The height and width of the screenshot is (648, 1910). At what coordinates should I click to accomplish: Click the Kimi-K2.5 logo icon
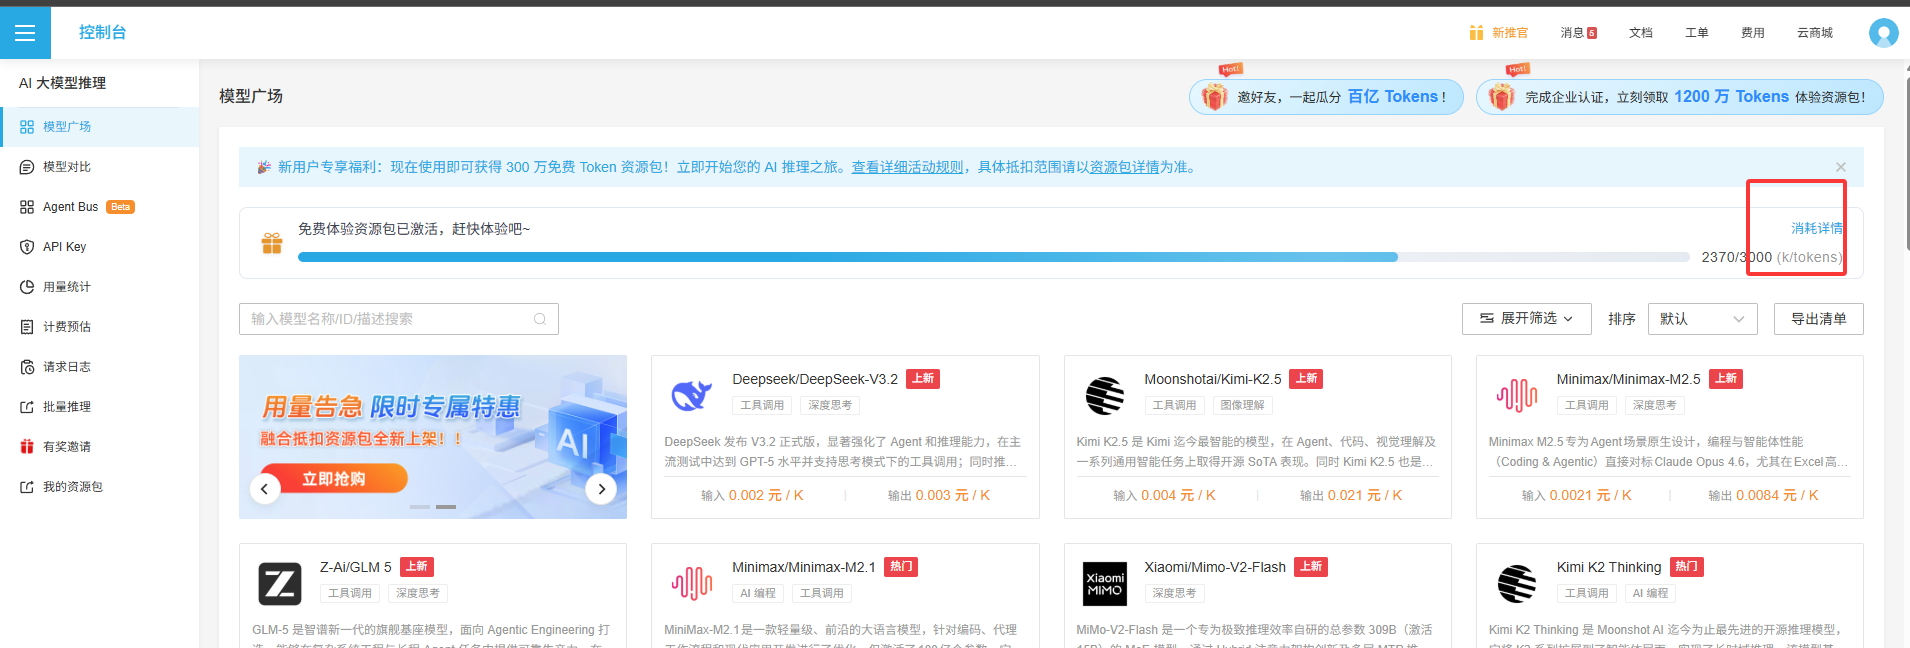click(1104, 396)
